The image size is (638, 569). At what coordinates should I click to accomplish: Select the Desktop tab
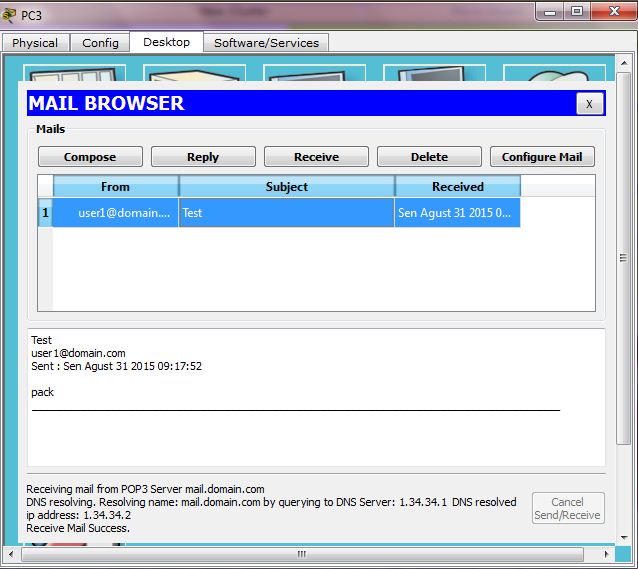point(166,42)
